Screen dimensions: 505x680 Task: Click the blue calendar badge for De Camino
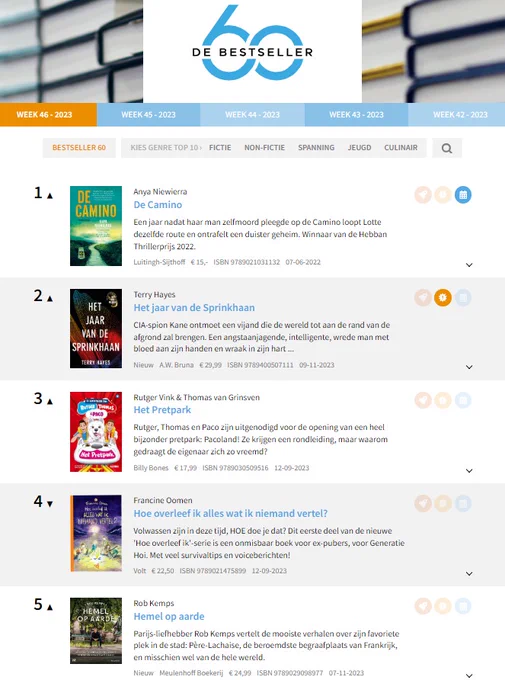(463, 195)
